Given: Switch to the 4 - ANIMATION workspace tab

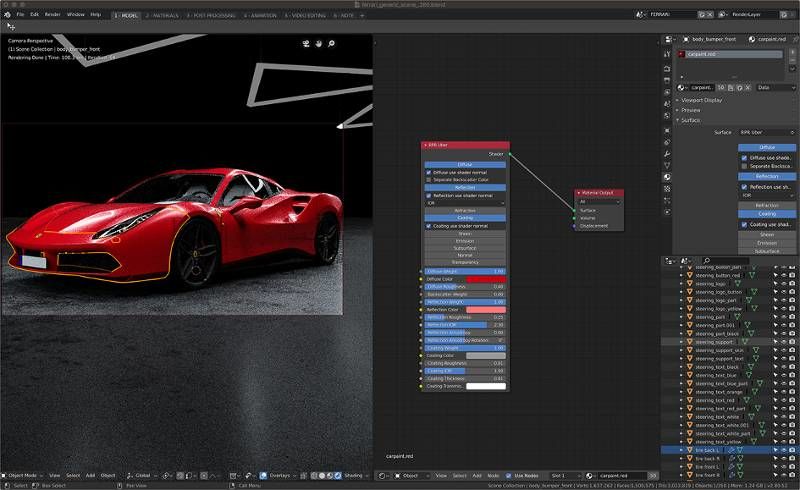Looking at the screenshot, I should tap(260, 16).
